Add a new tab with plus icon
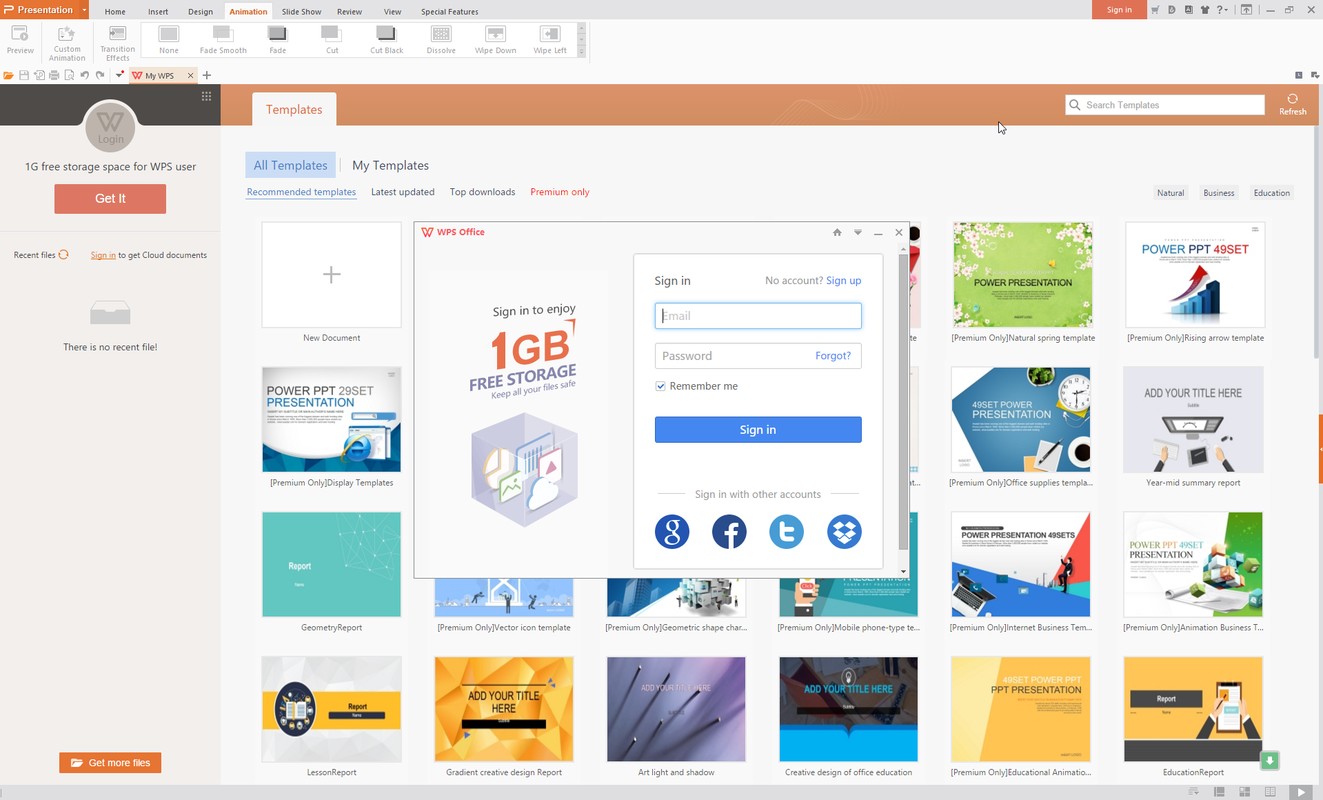This screenshot has width=1323, height=800. [207, 75]
